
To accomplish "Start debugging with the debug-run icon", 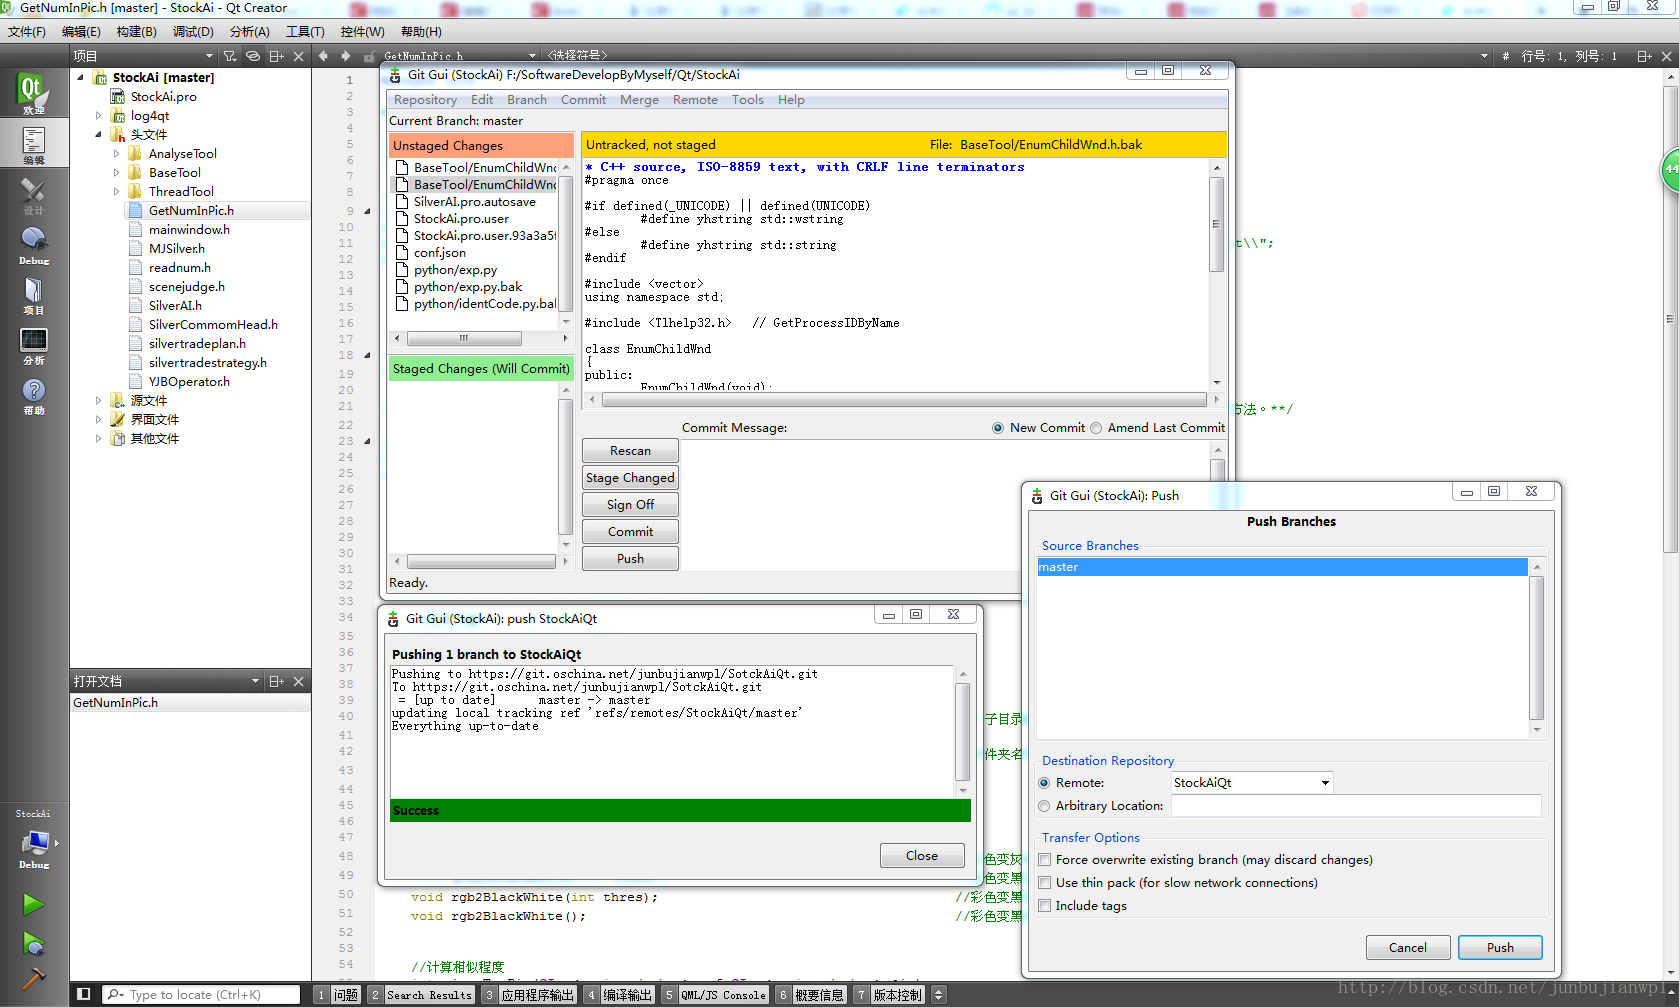I will 33,943.
